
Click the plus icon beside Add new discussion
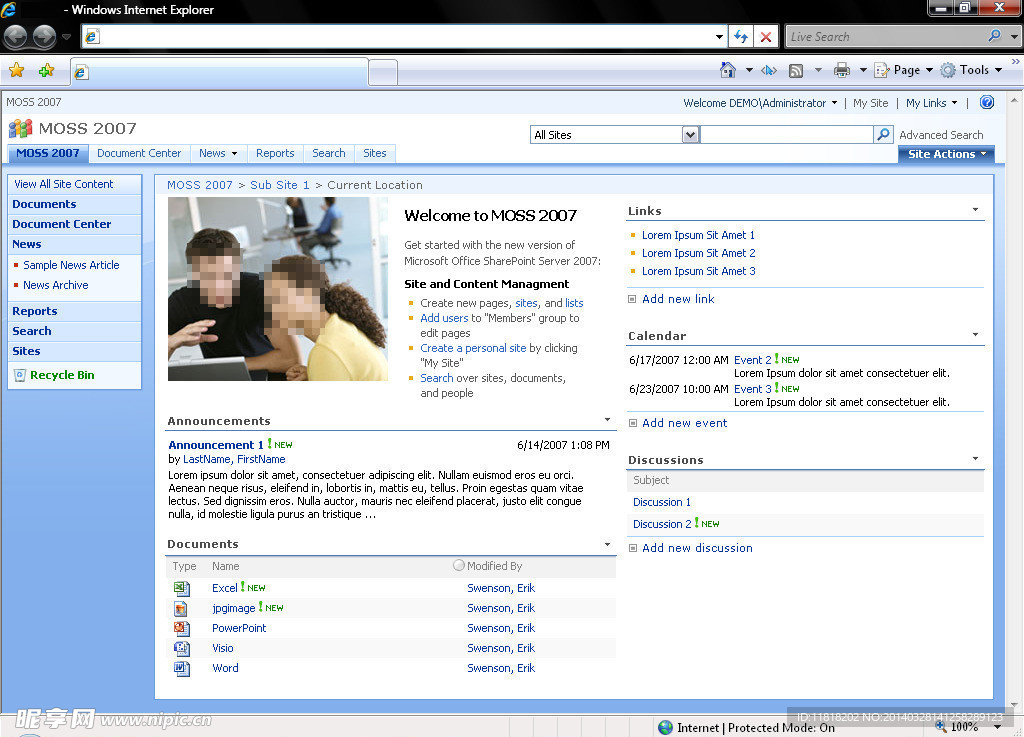(x=632, y=548)
